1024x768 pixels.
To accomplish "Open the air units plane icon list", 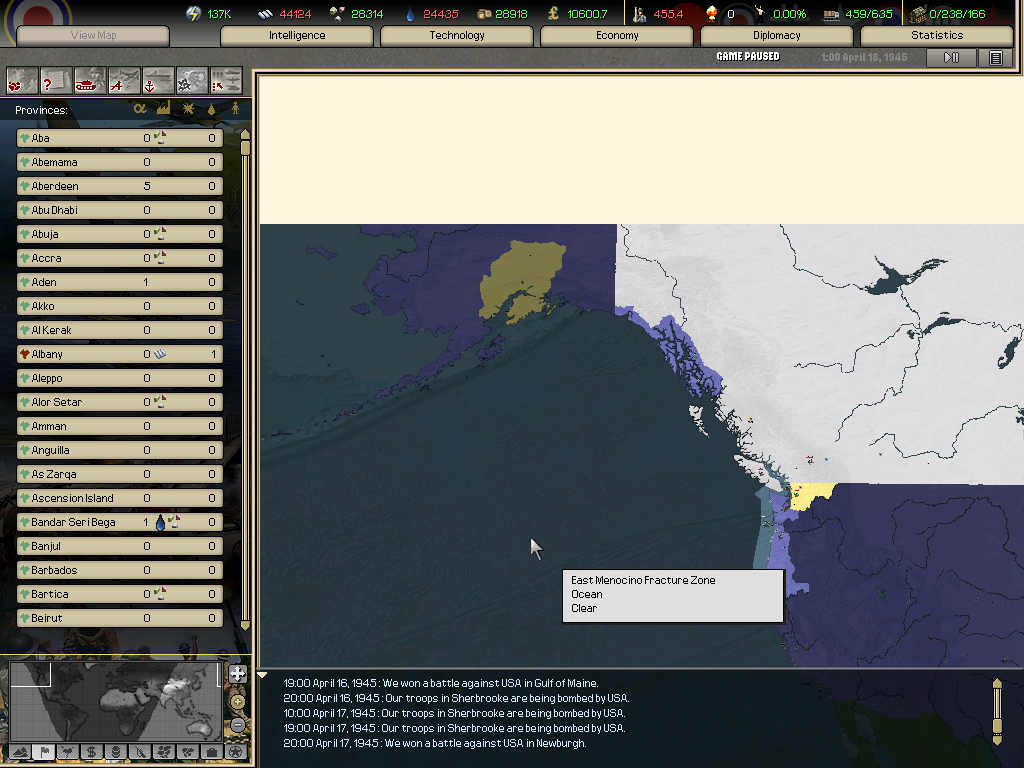I will point(124,79).
